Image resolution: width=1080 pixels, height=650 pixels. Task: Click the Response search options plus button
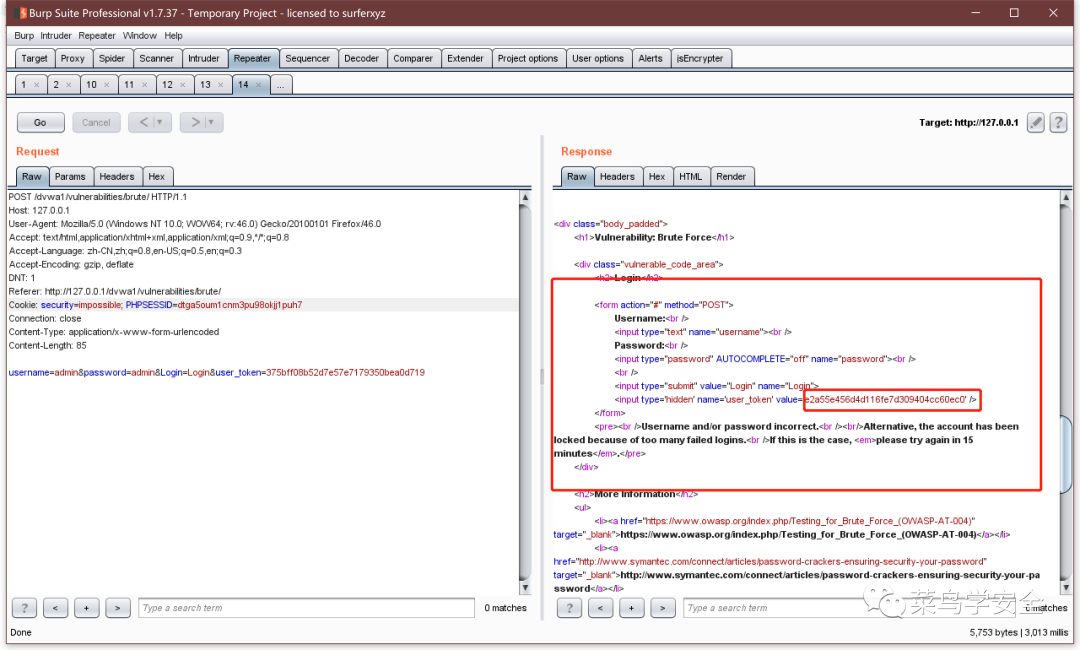pos(631,608)
